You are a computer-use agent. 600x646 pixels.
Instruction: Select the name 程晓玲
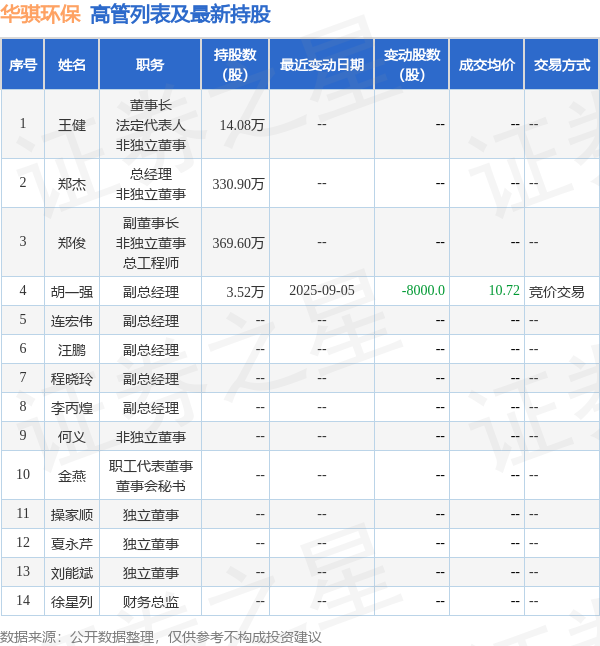(72, 379)
